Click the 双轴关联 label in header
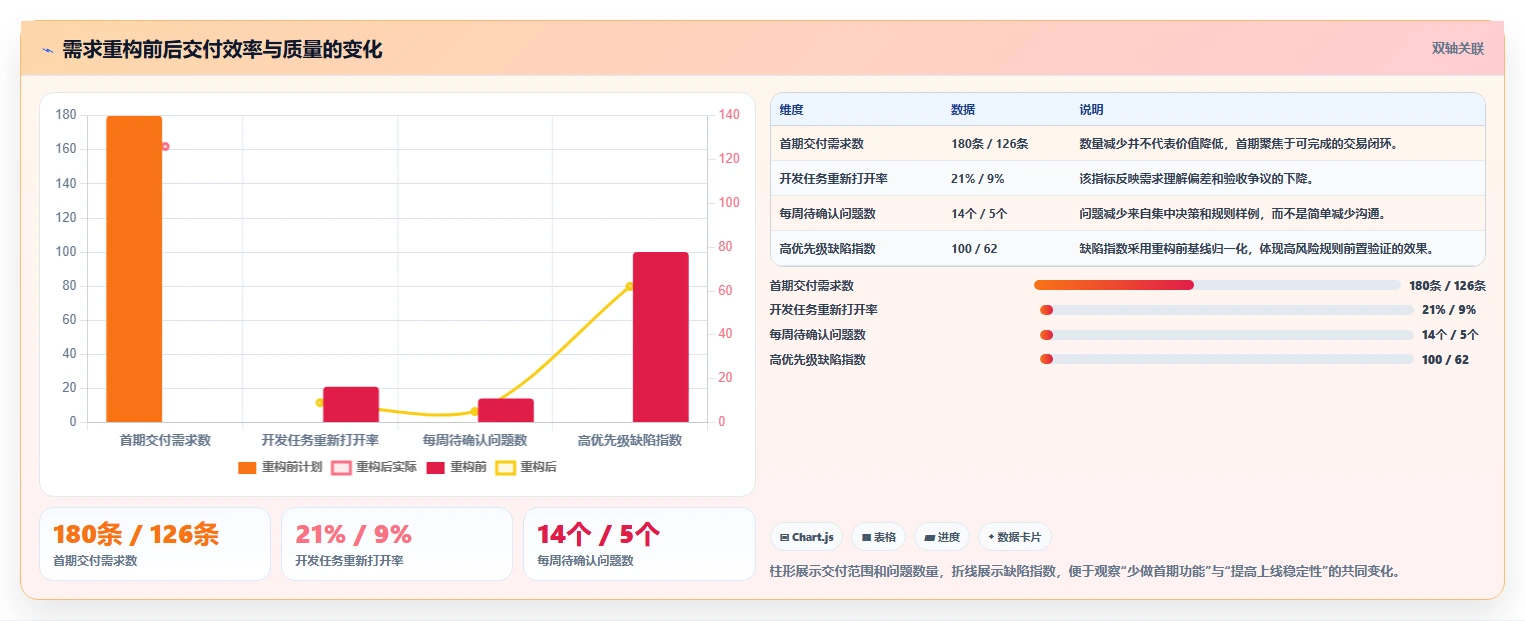The image size is (1525, 621). point(1457,49)
